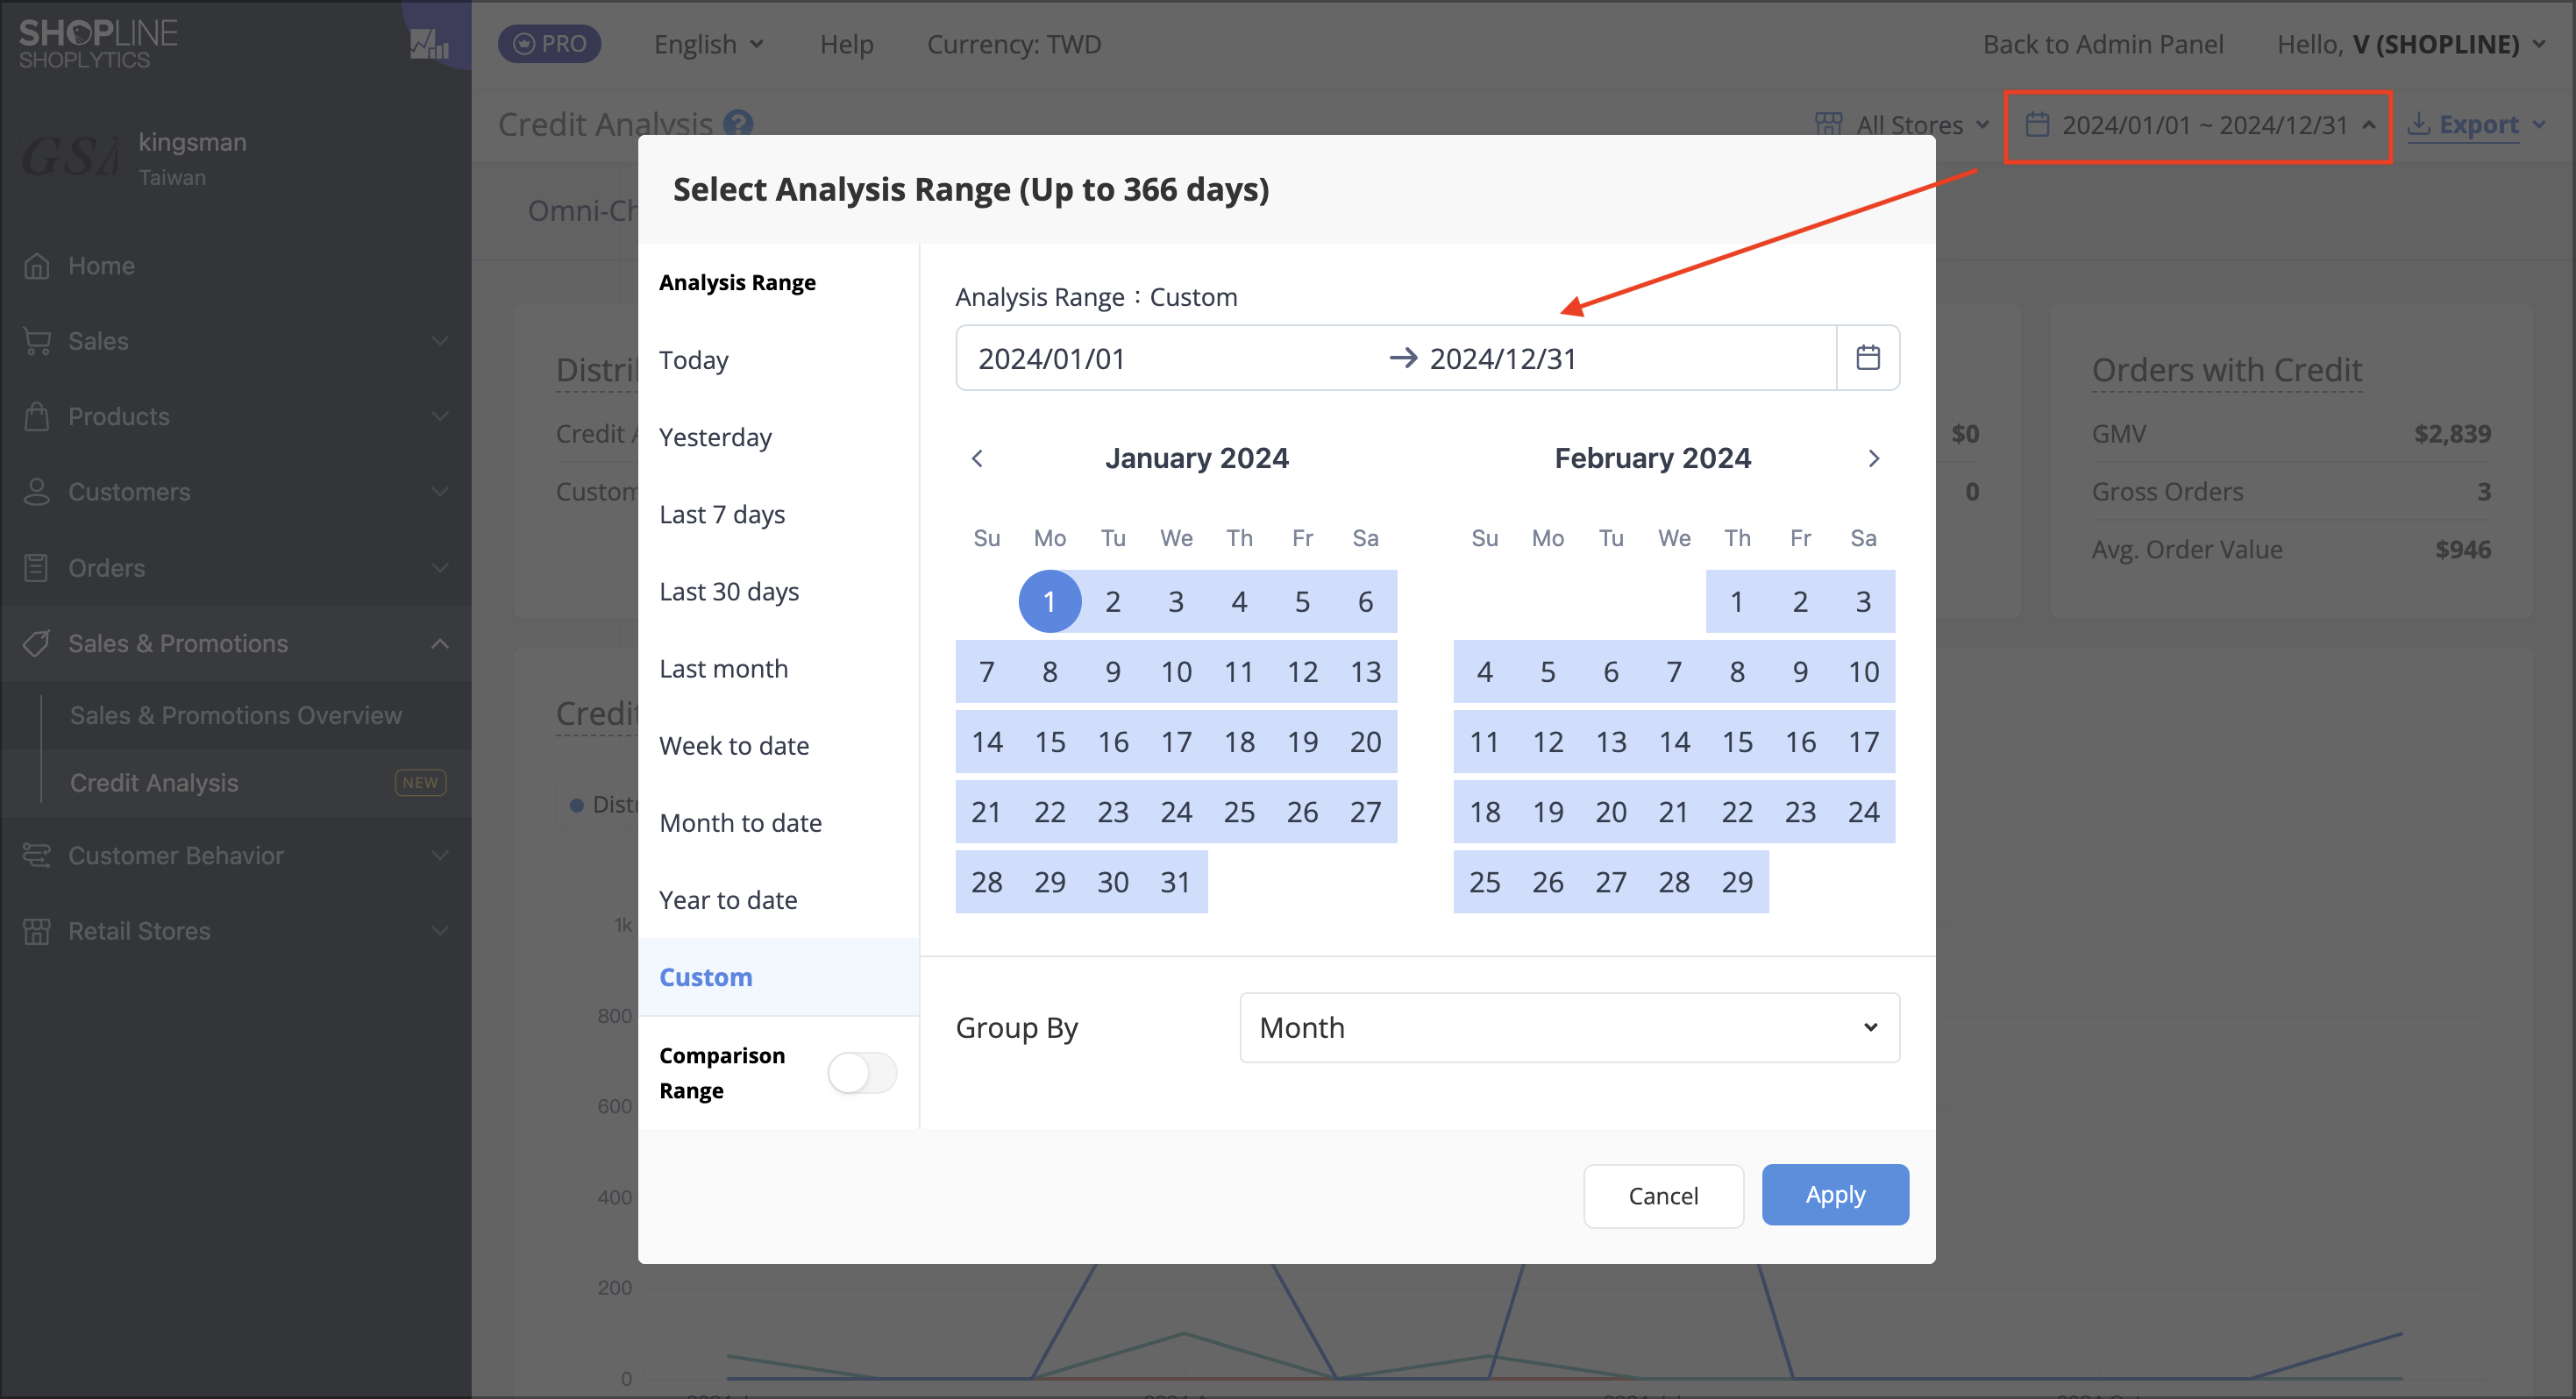Open the English language dropdown
The width and height of the screenshot is (2576, 1399).
pyautogui.click(x=709, y=44)
